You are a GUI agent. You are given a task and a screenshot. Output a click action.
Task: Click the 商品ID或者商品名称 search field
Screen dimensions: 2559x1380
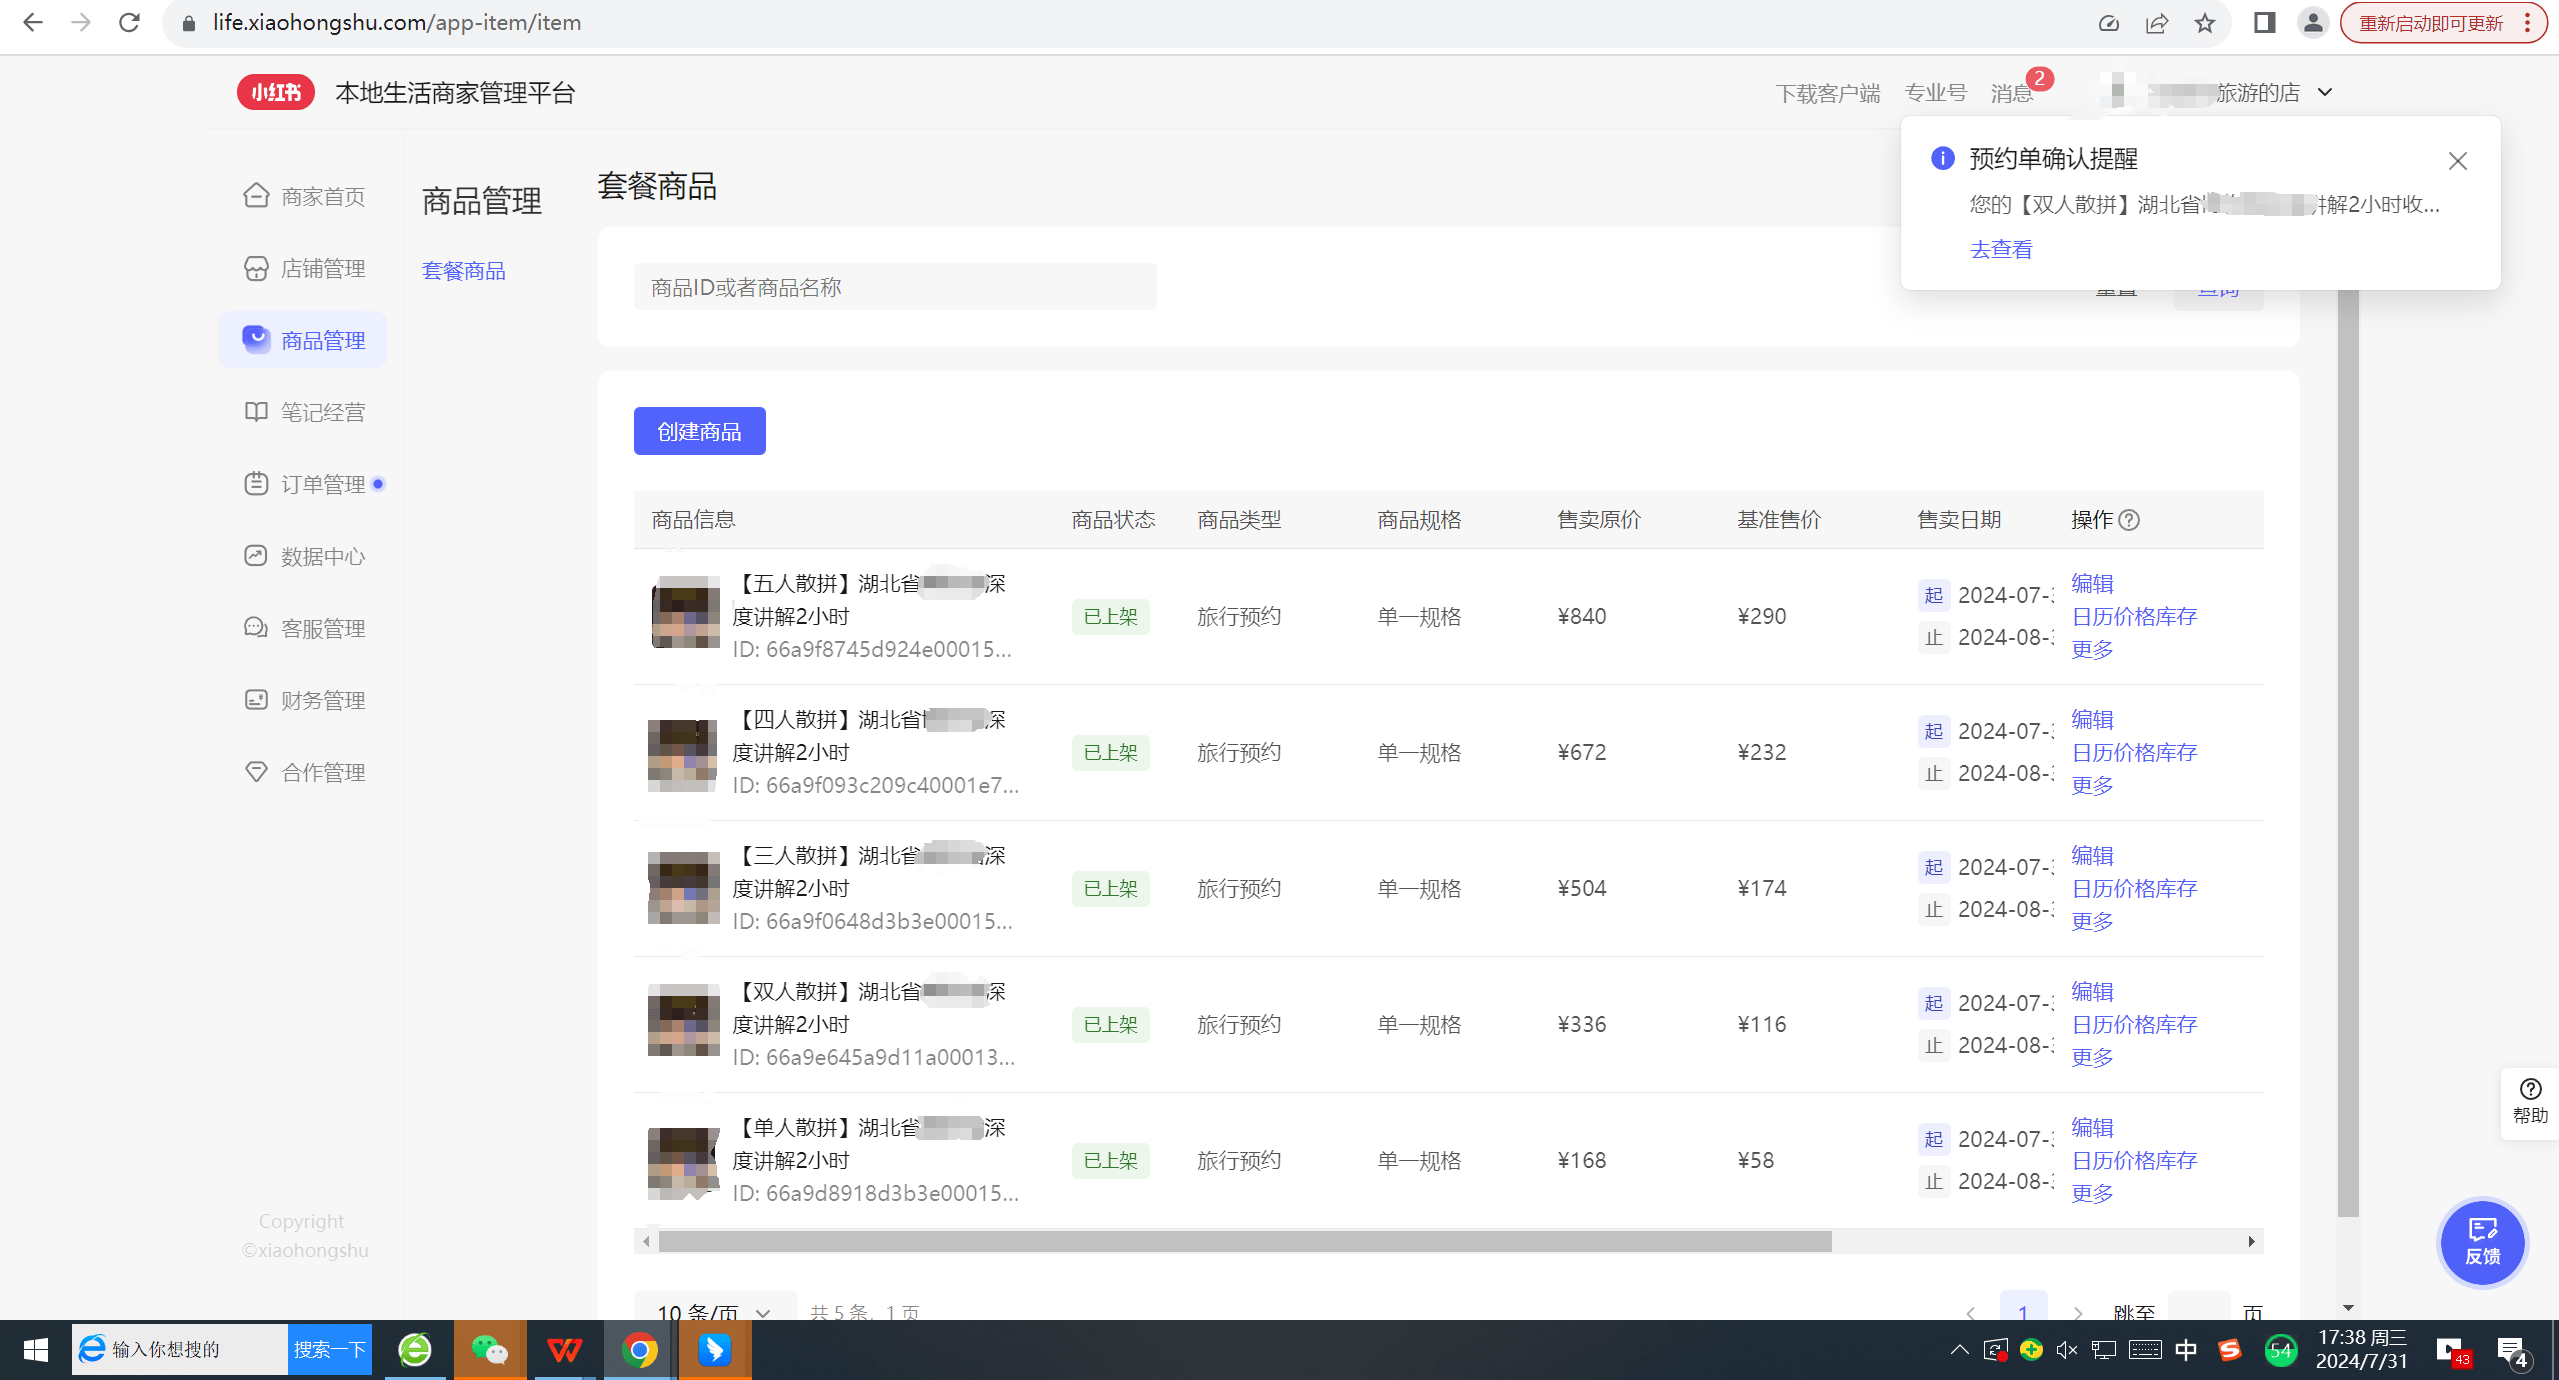click(x=894, y=288)
